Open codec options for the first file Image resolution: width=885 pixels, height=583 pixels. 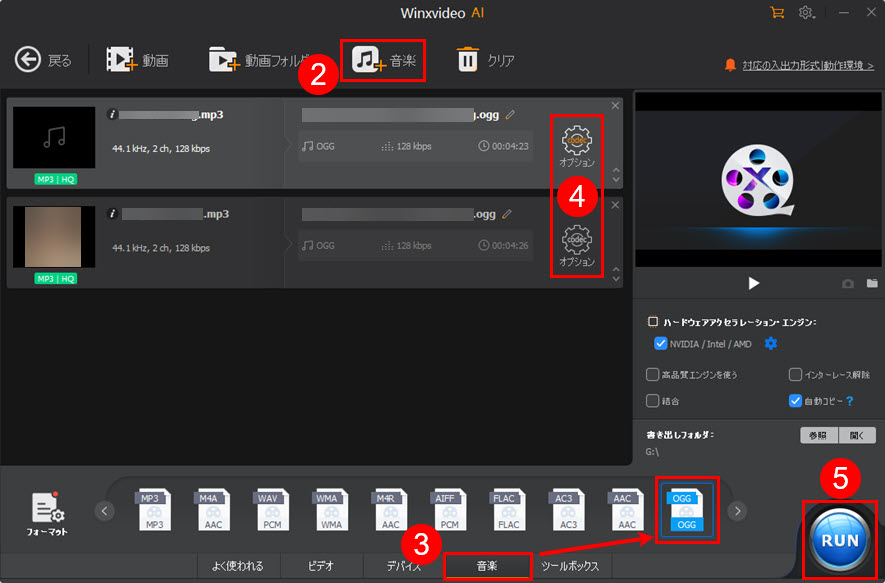point(577,145)
